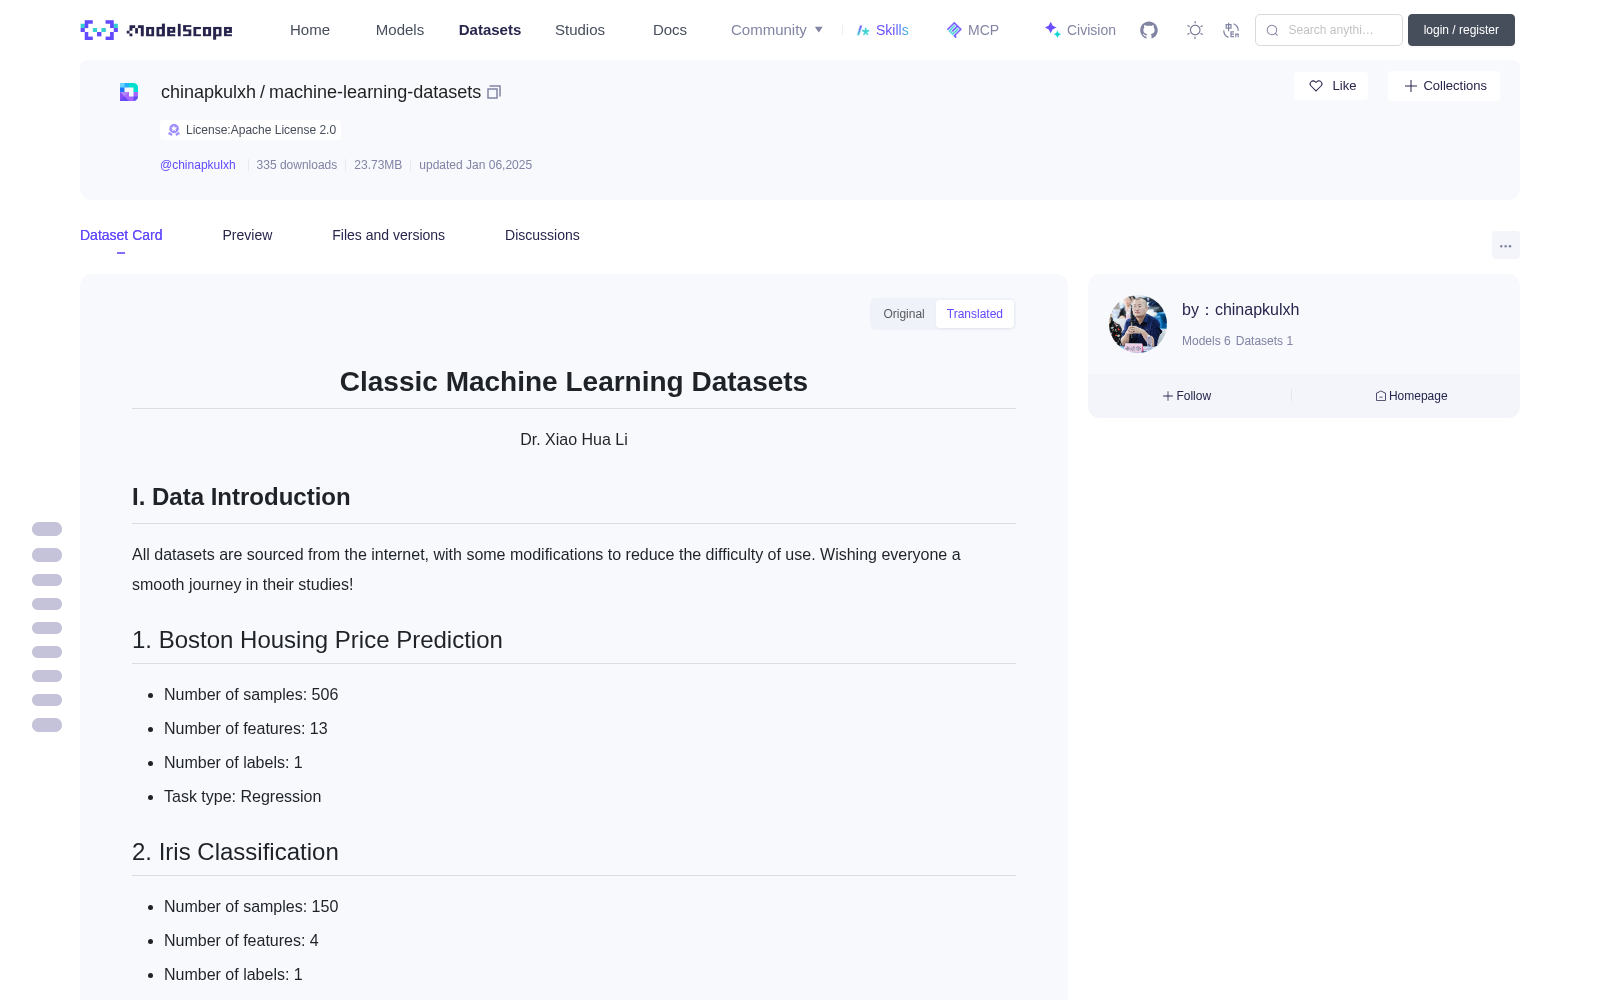Switch to Files and versions tab
This screenshot has height=1000, width=1600.
[388, 235]
